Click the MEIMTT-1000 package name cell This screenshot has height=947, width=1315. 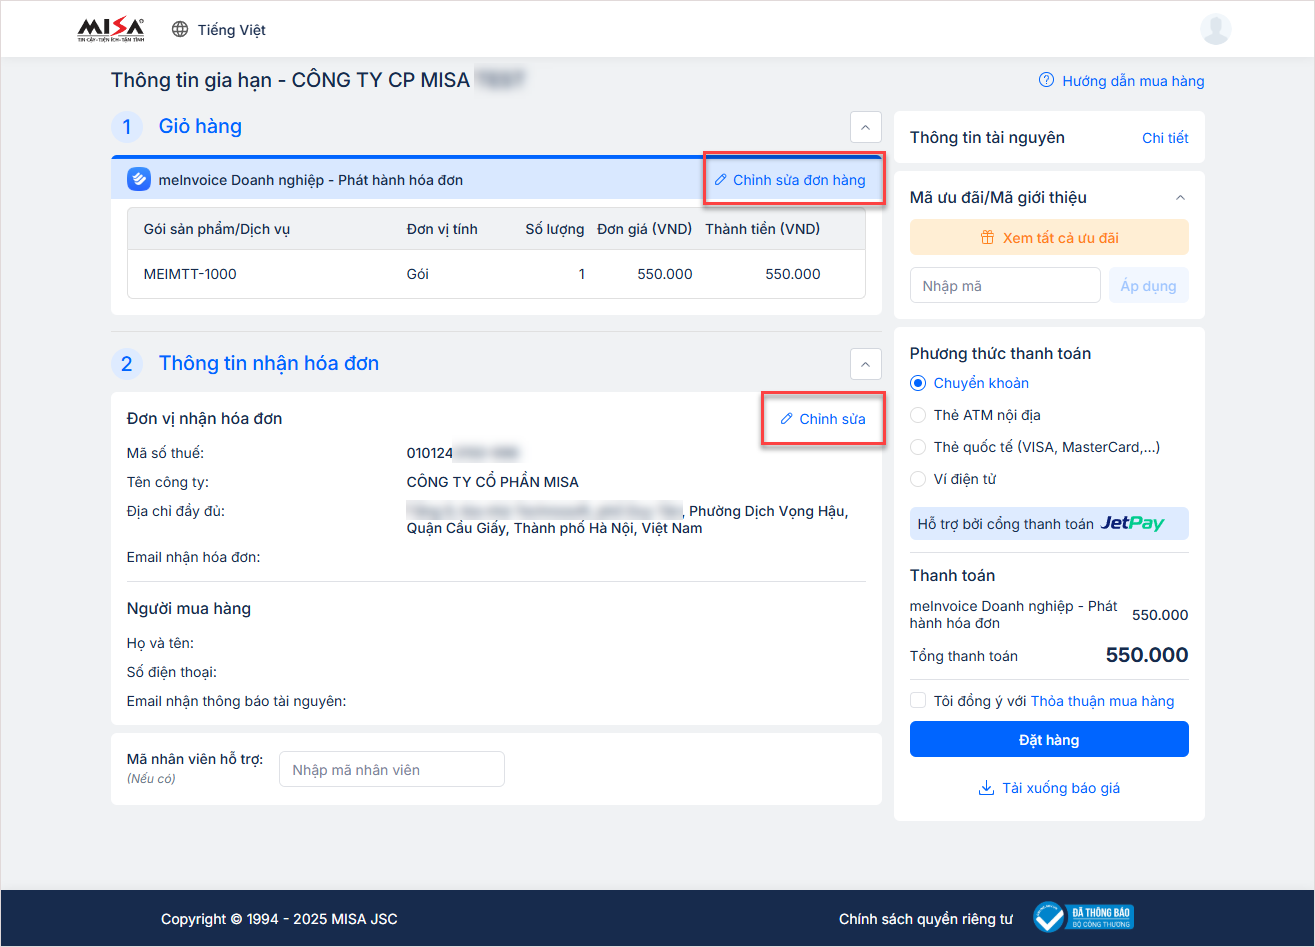coord(190,274)
